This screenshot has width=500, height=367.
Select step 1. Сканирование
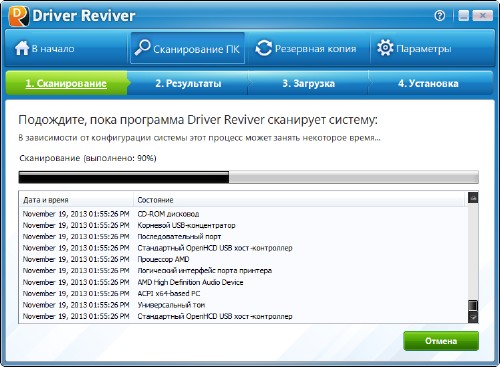click(x=66, y=83)
